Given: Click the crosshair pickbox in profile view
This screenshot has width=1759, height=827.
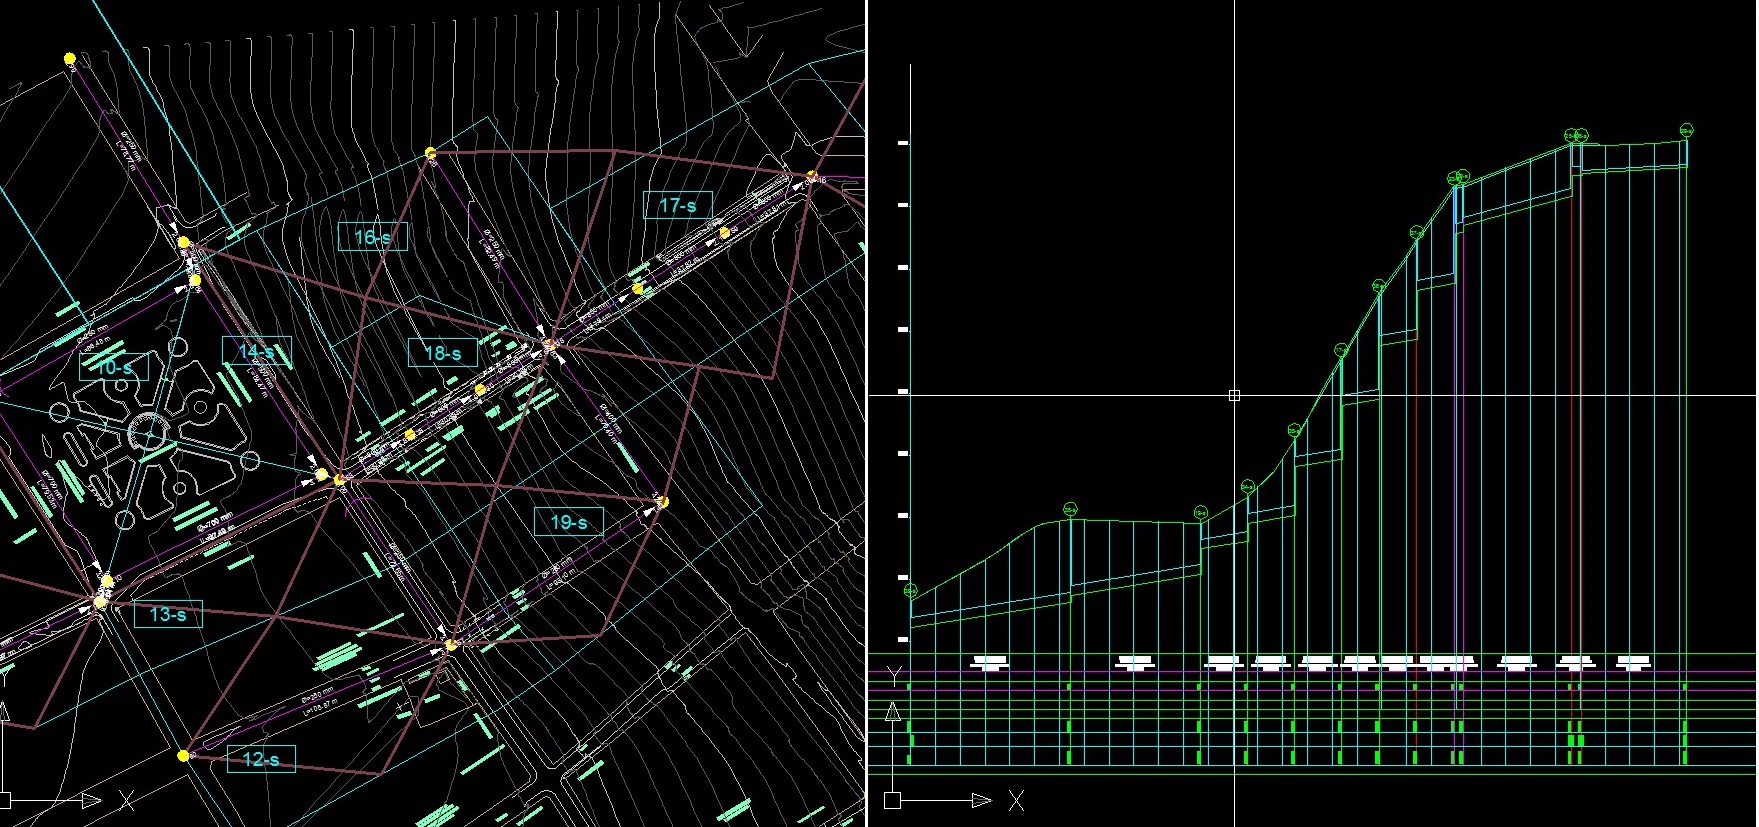Looking at the screenshot, I should pos(1234,396).
